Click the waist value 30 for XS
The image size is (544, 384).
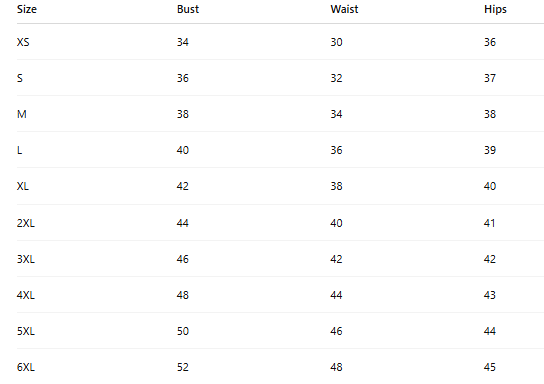point(336,42)
